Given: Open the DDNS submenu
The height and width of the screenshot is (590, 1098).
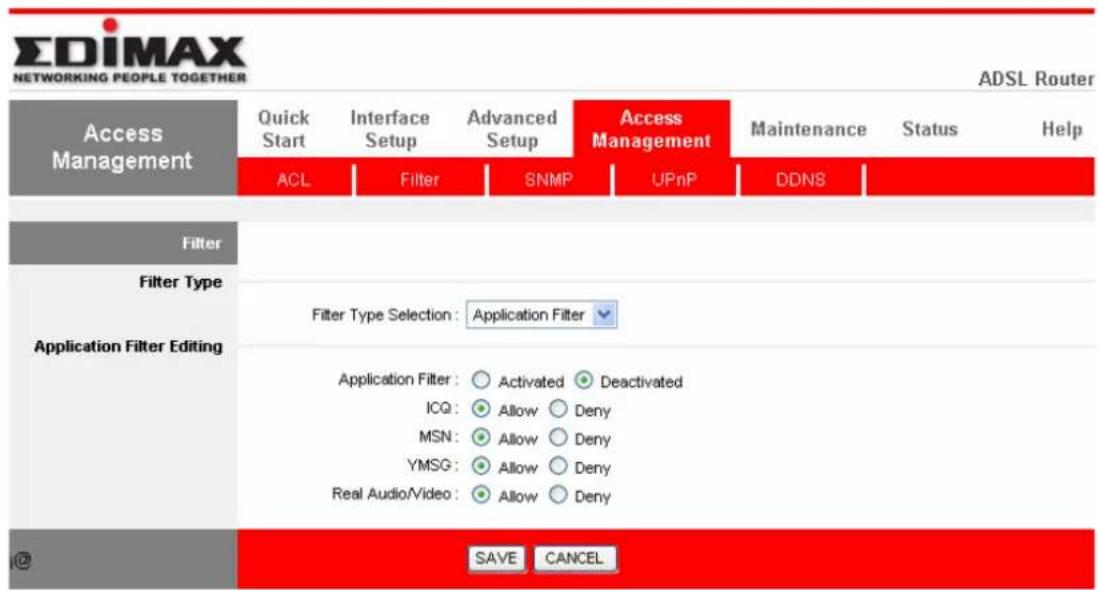Looking at the screenshot, I should pos(800,180).
